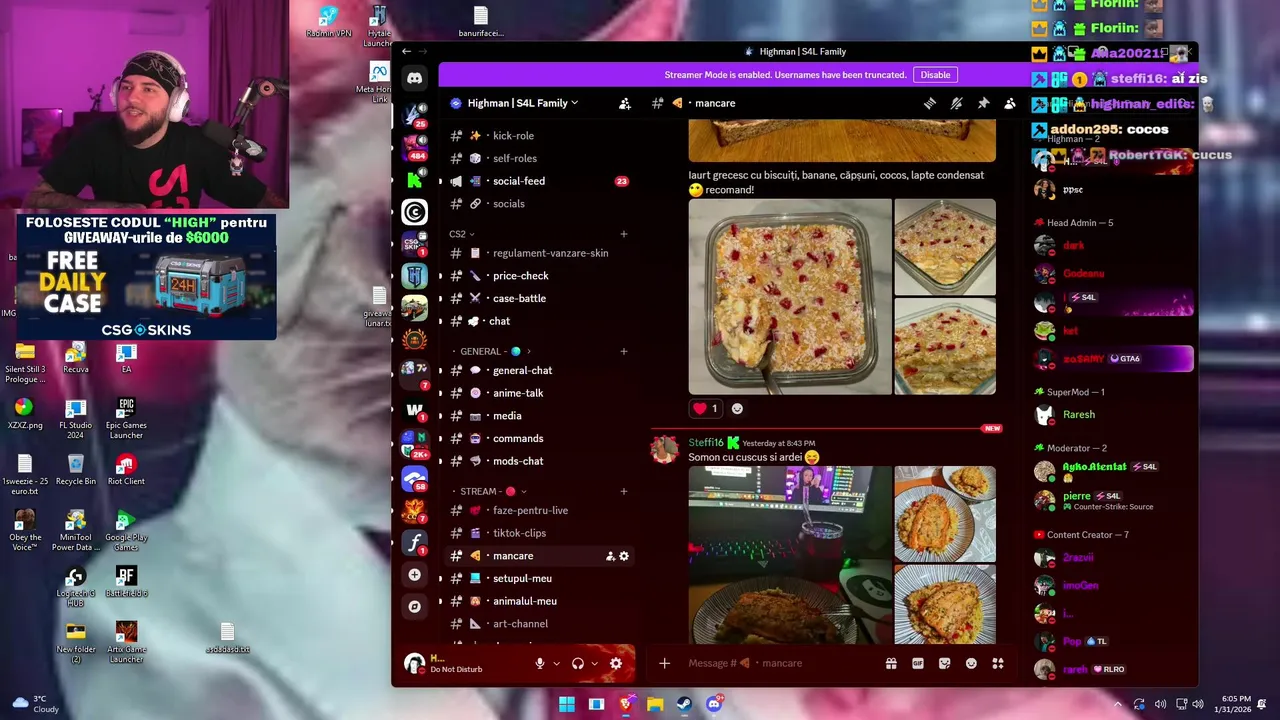Image resolution: width=1280 pixels, height=720 pixels.
Task: Hide the member list icon
Action: click(1010, 103)
